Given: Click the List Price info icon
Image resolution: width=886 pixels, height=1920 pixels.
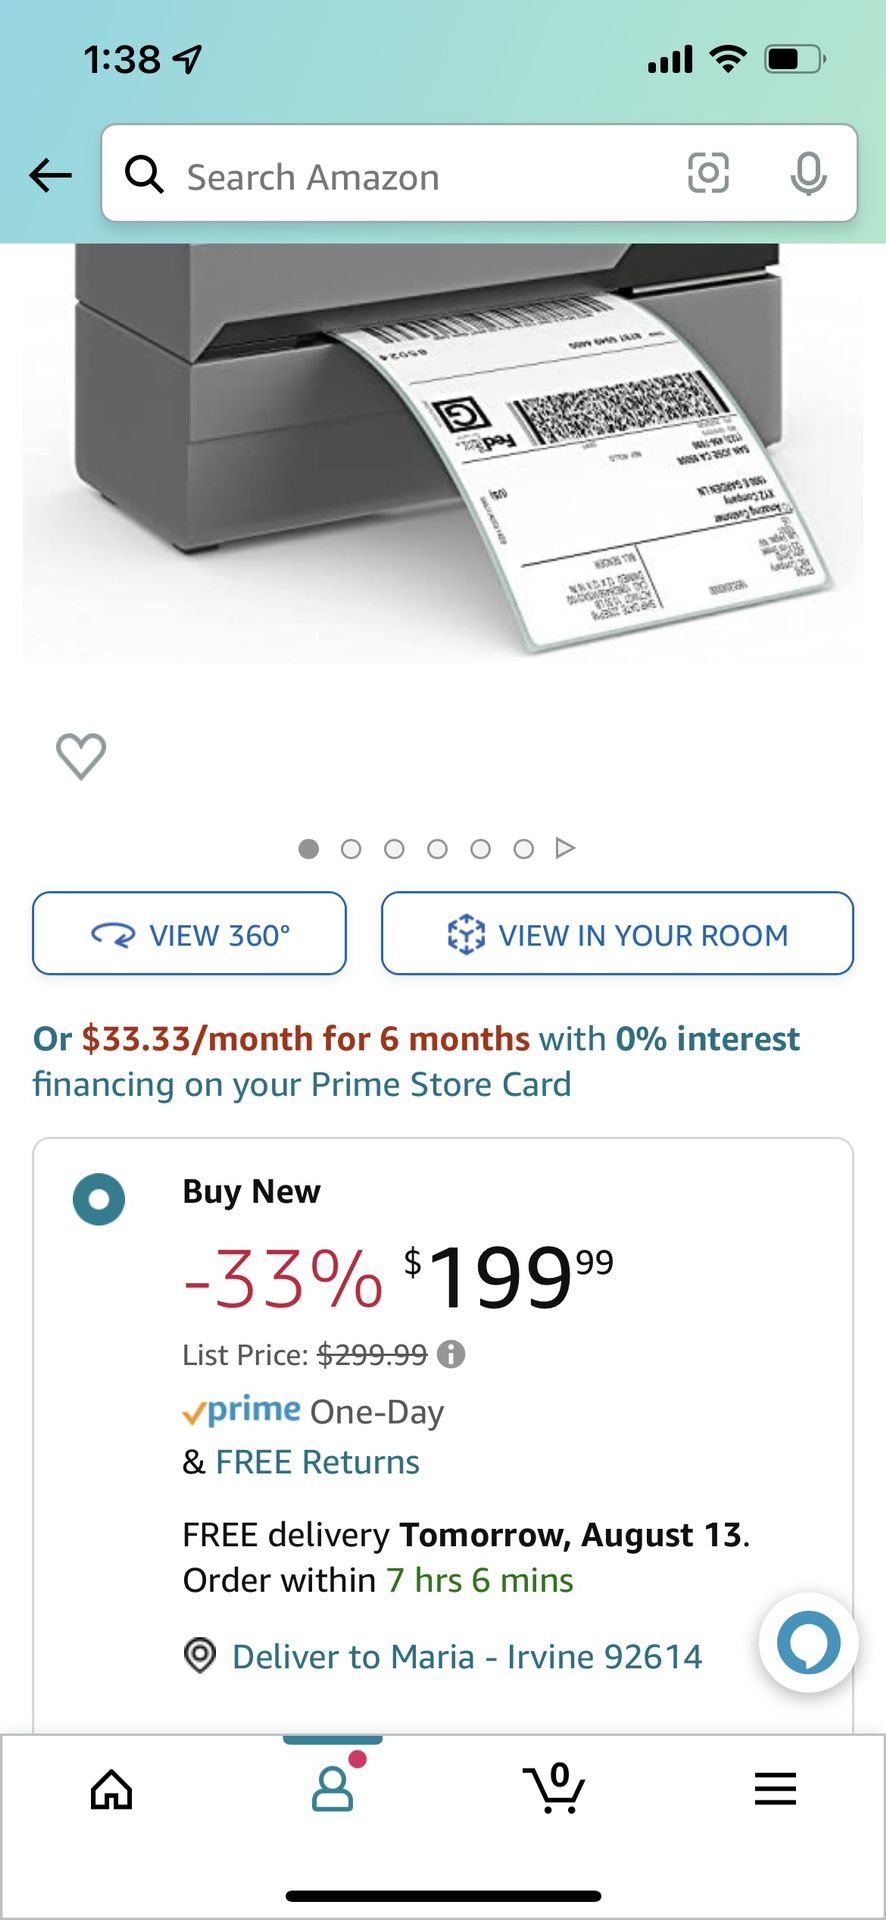Looking at the screenshot, I should point(451,1354).
